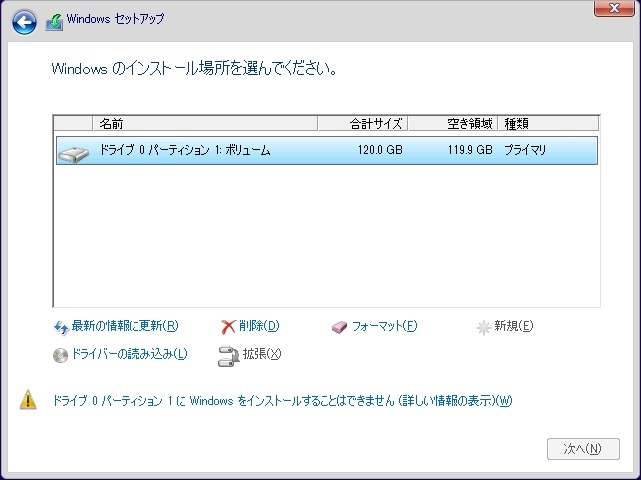Image resolution: width=641 pixels, height=480 pixels.
Task: Click the yellow warning triangle icon
Action: [x=28, y=400]
